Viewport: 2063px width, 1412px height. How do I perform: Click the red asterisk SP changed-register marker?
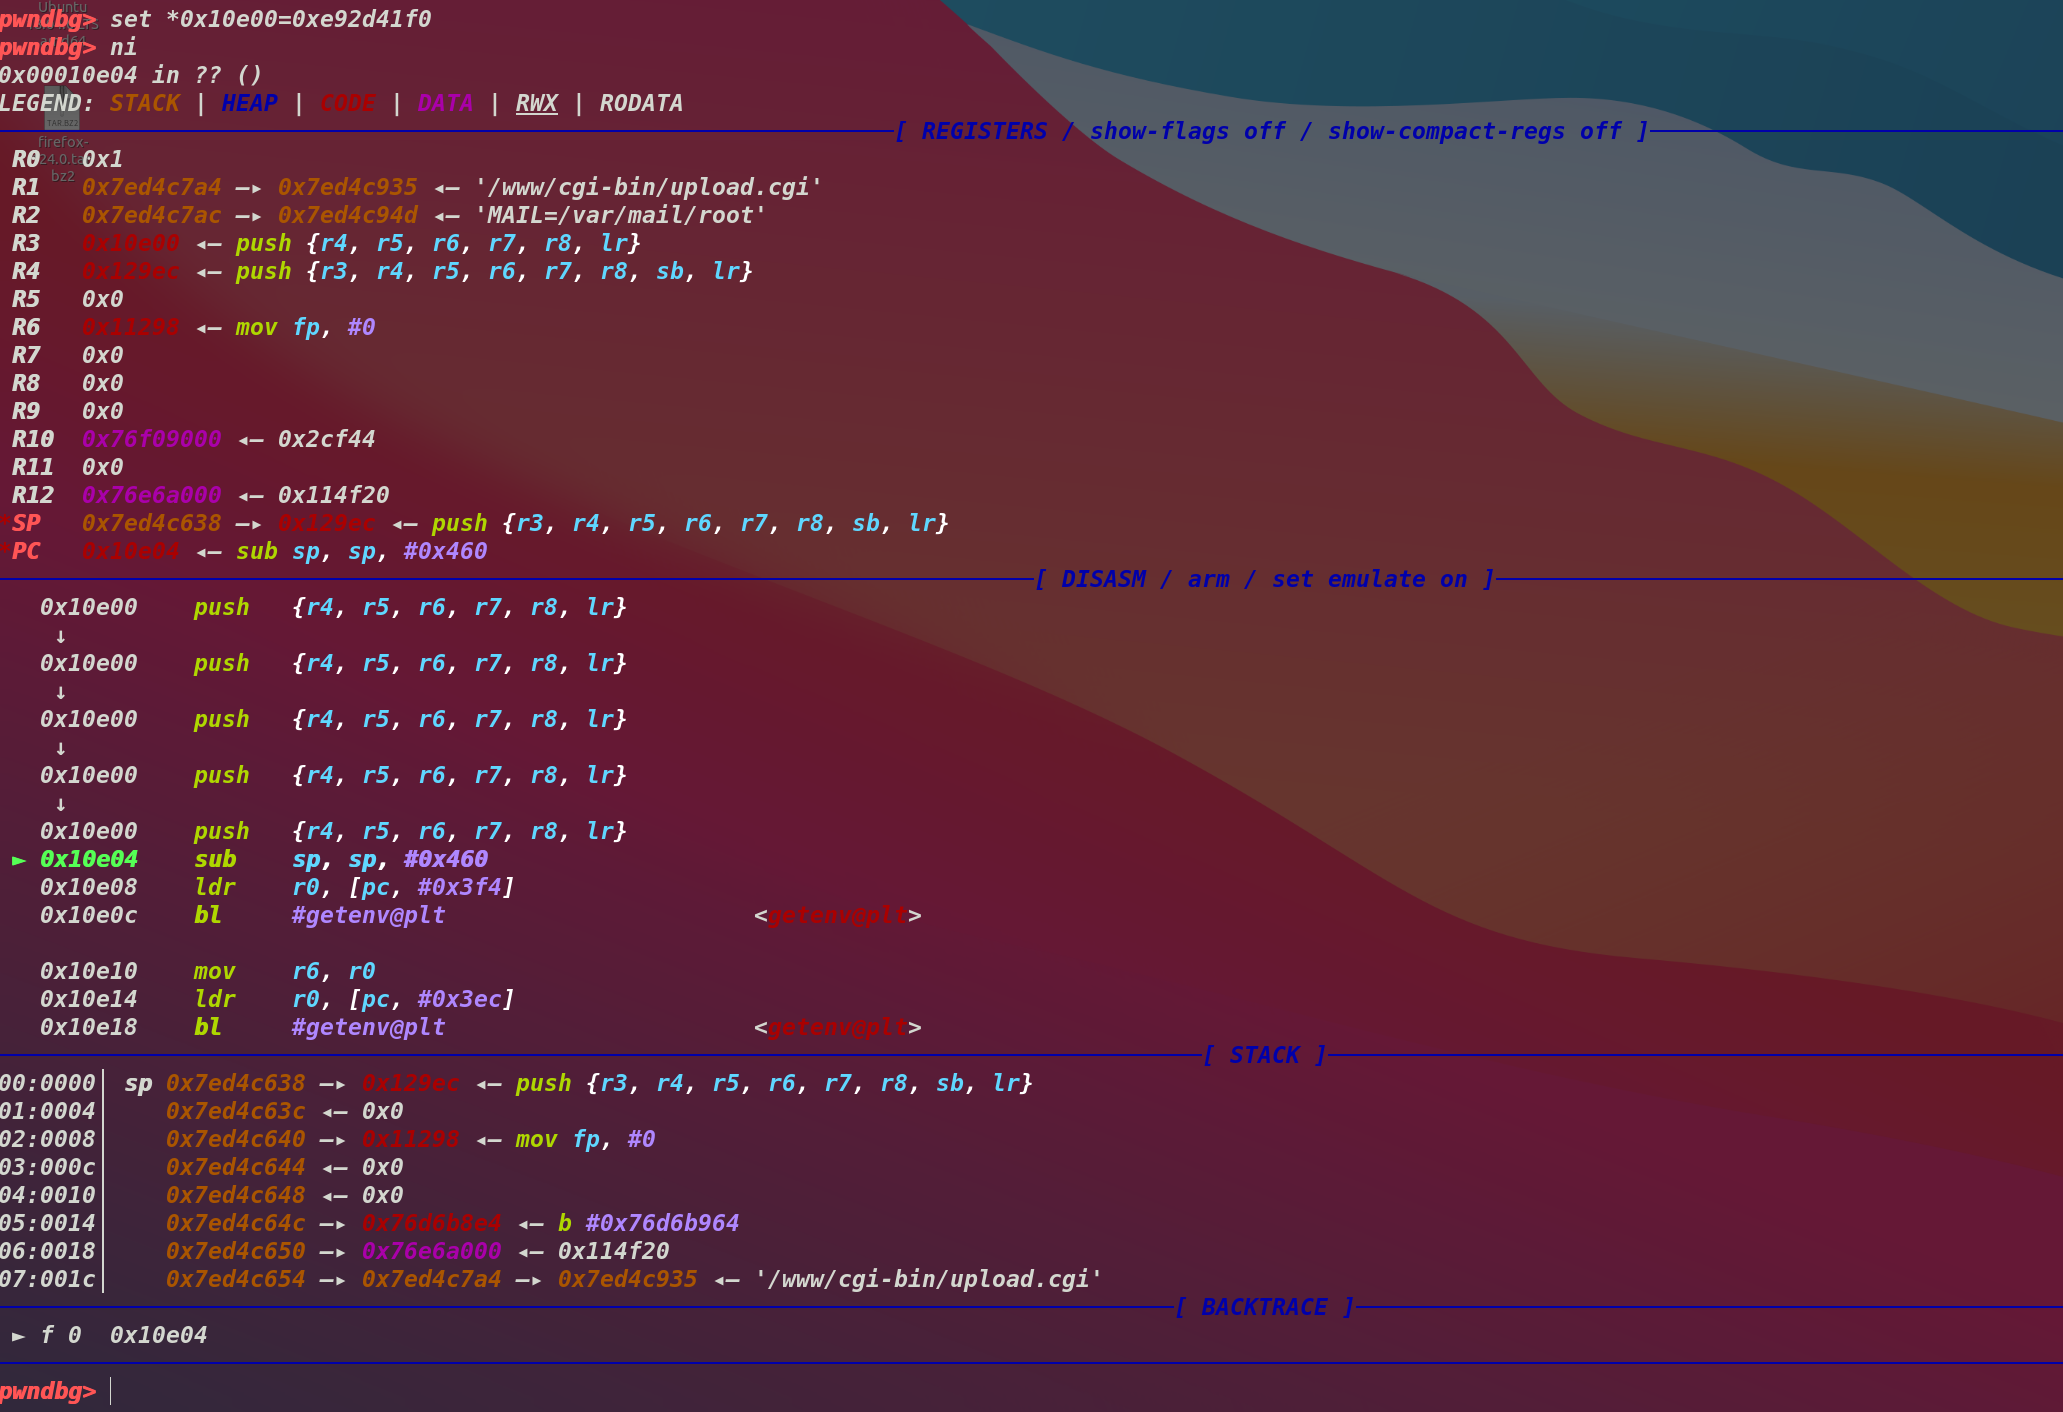(x=5, y=521)
